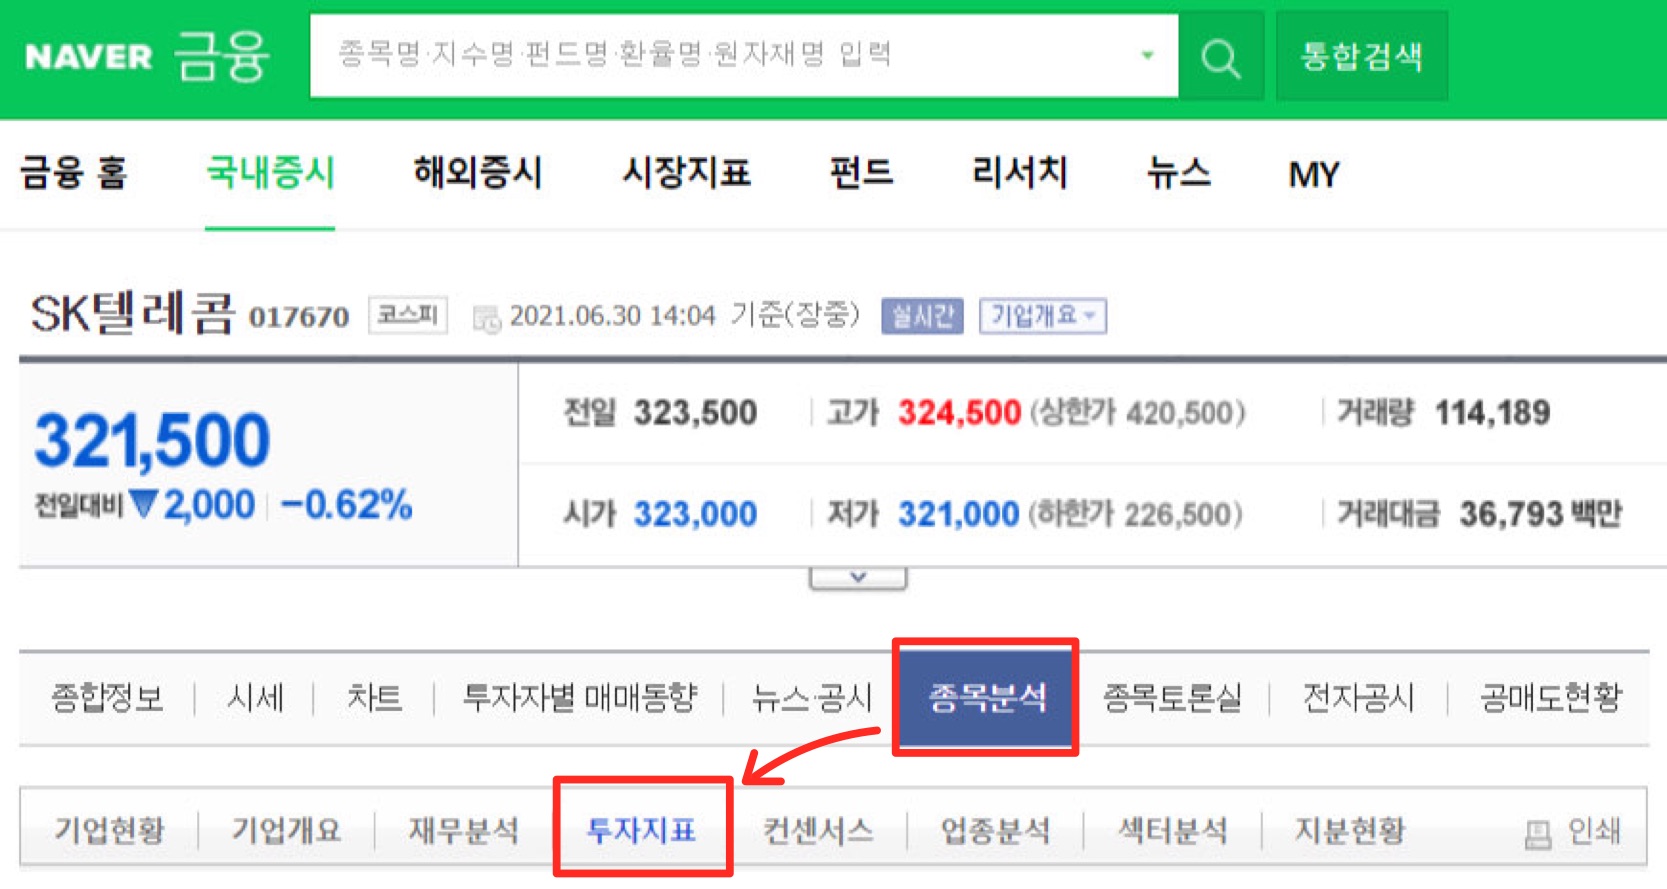Image resolution: width=1667 pixels, height=889 pixels.
Task: Click the 금융 logo text
Action: [222, 56]
